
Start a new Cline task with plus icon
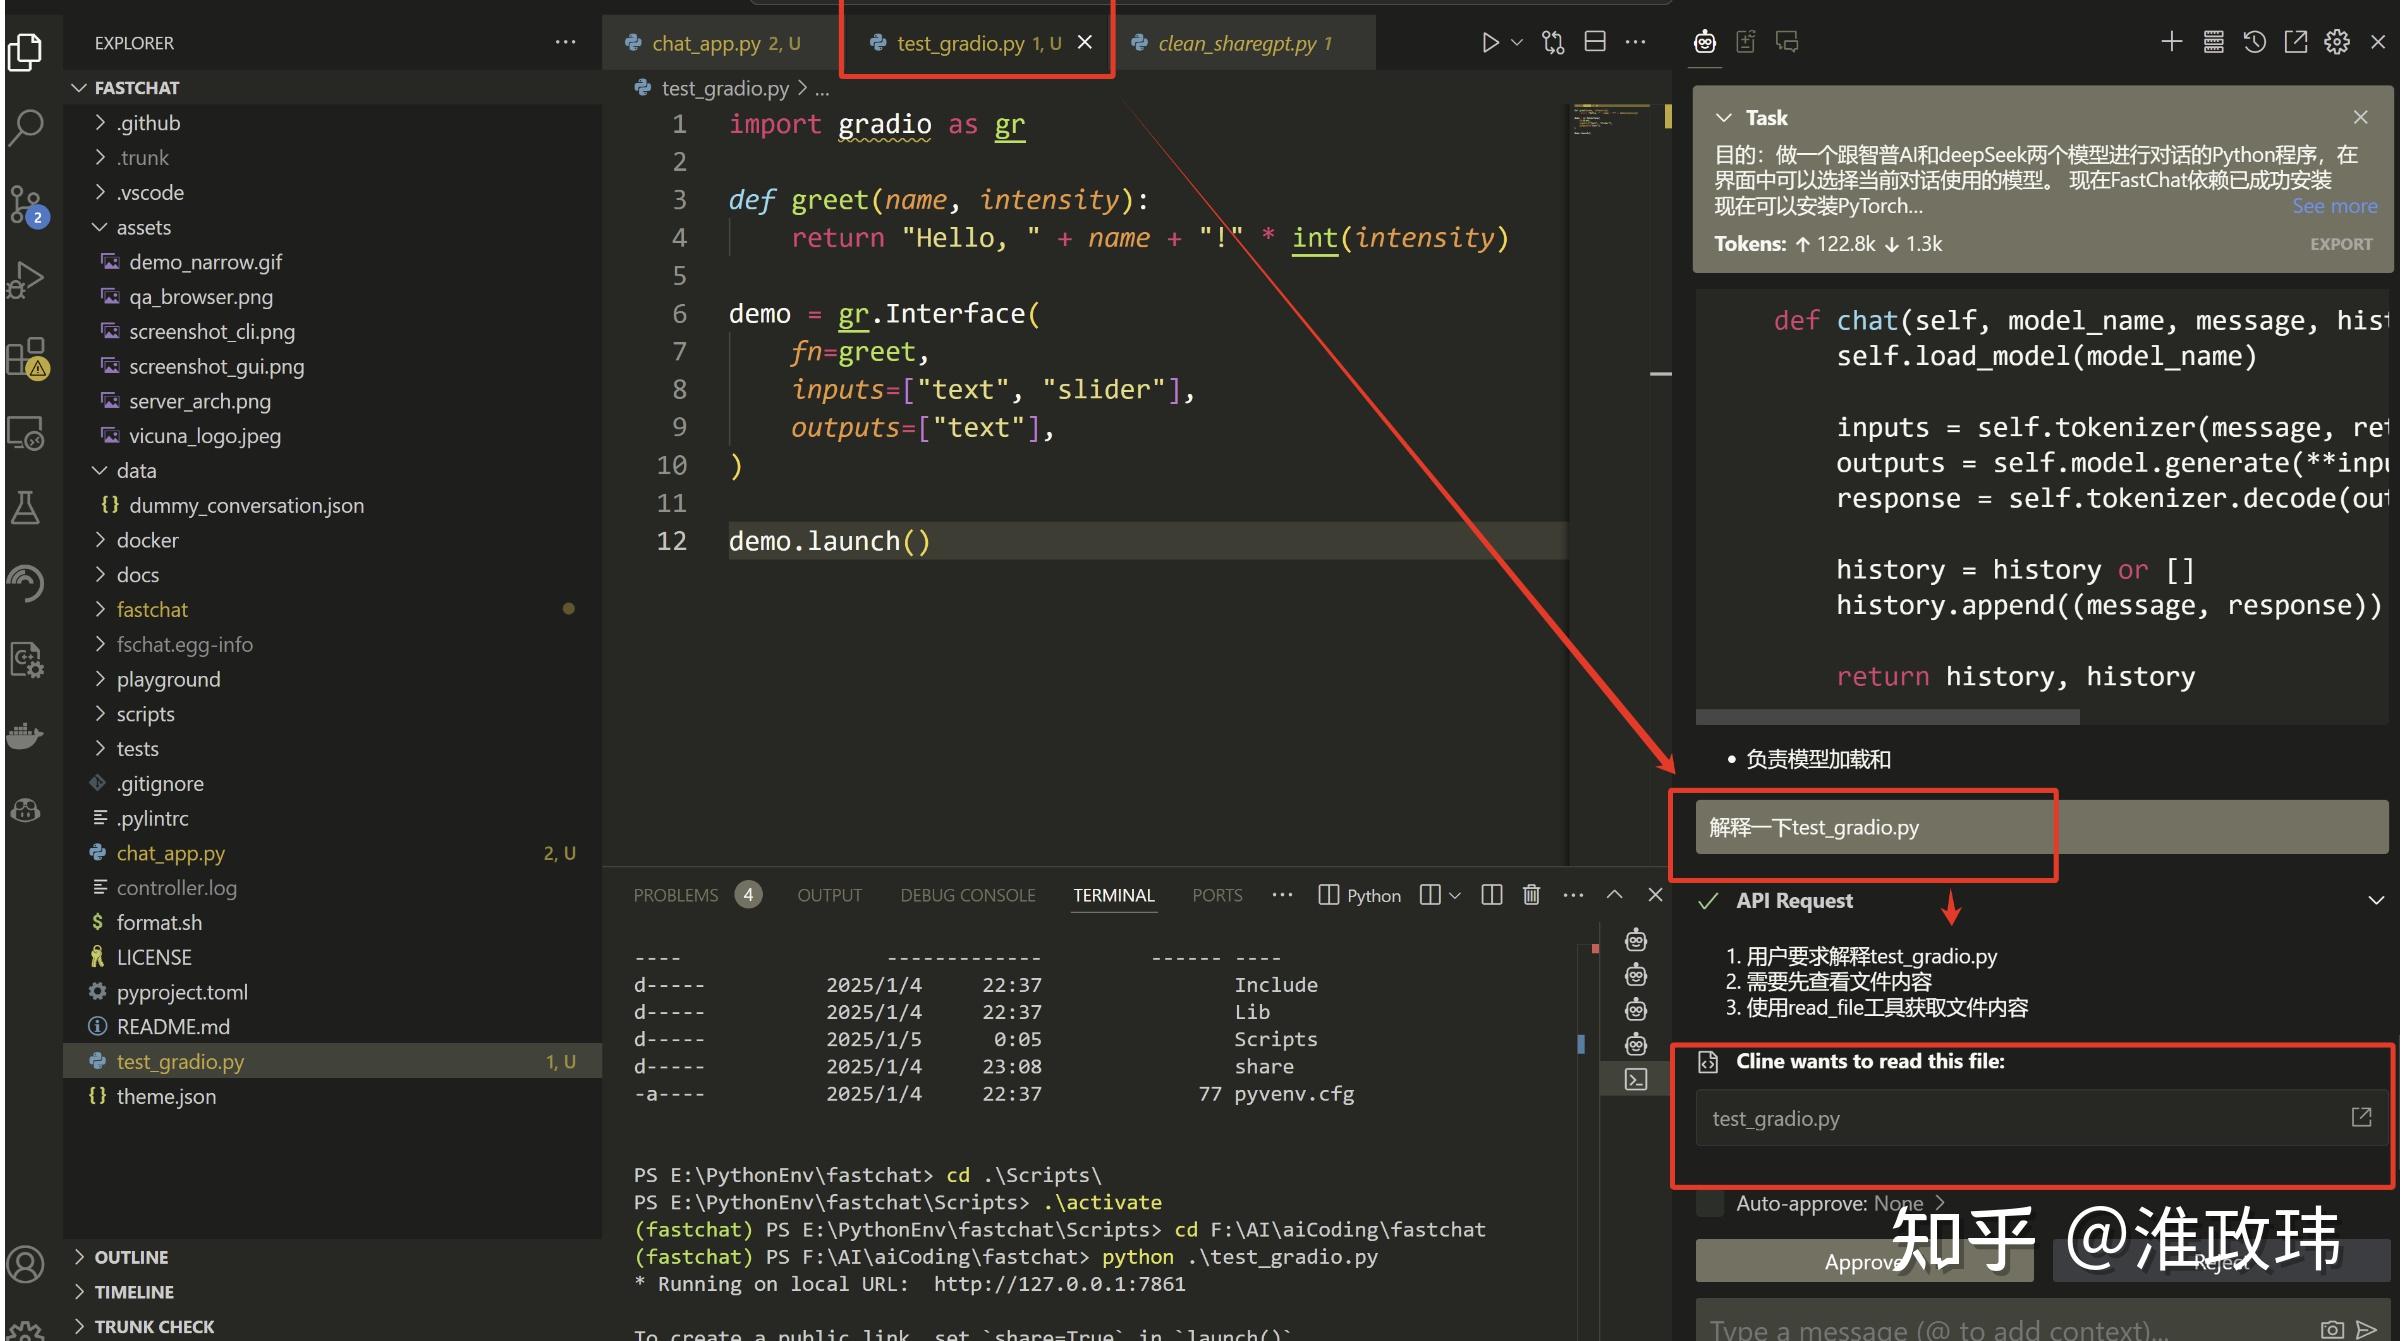pyautogui.click(x=2171, y=42)
